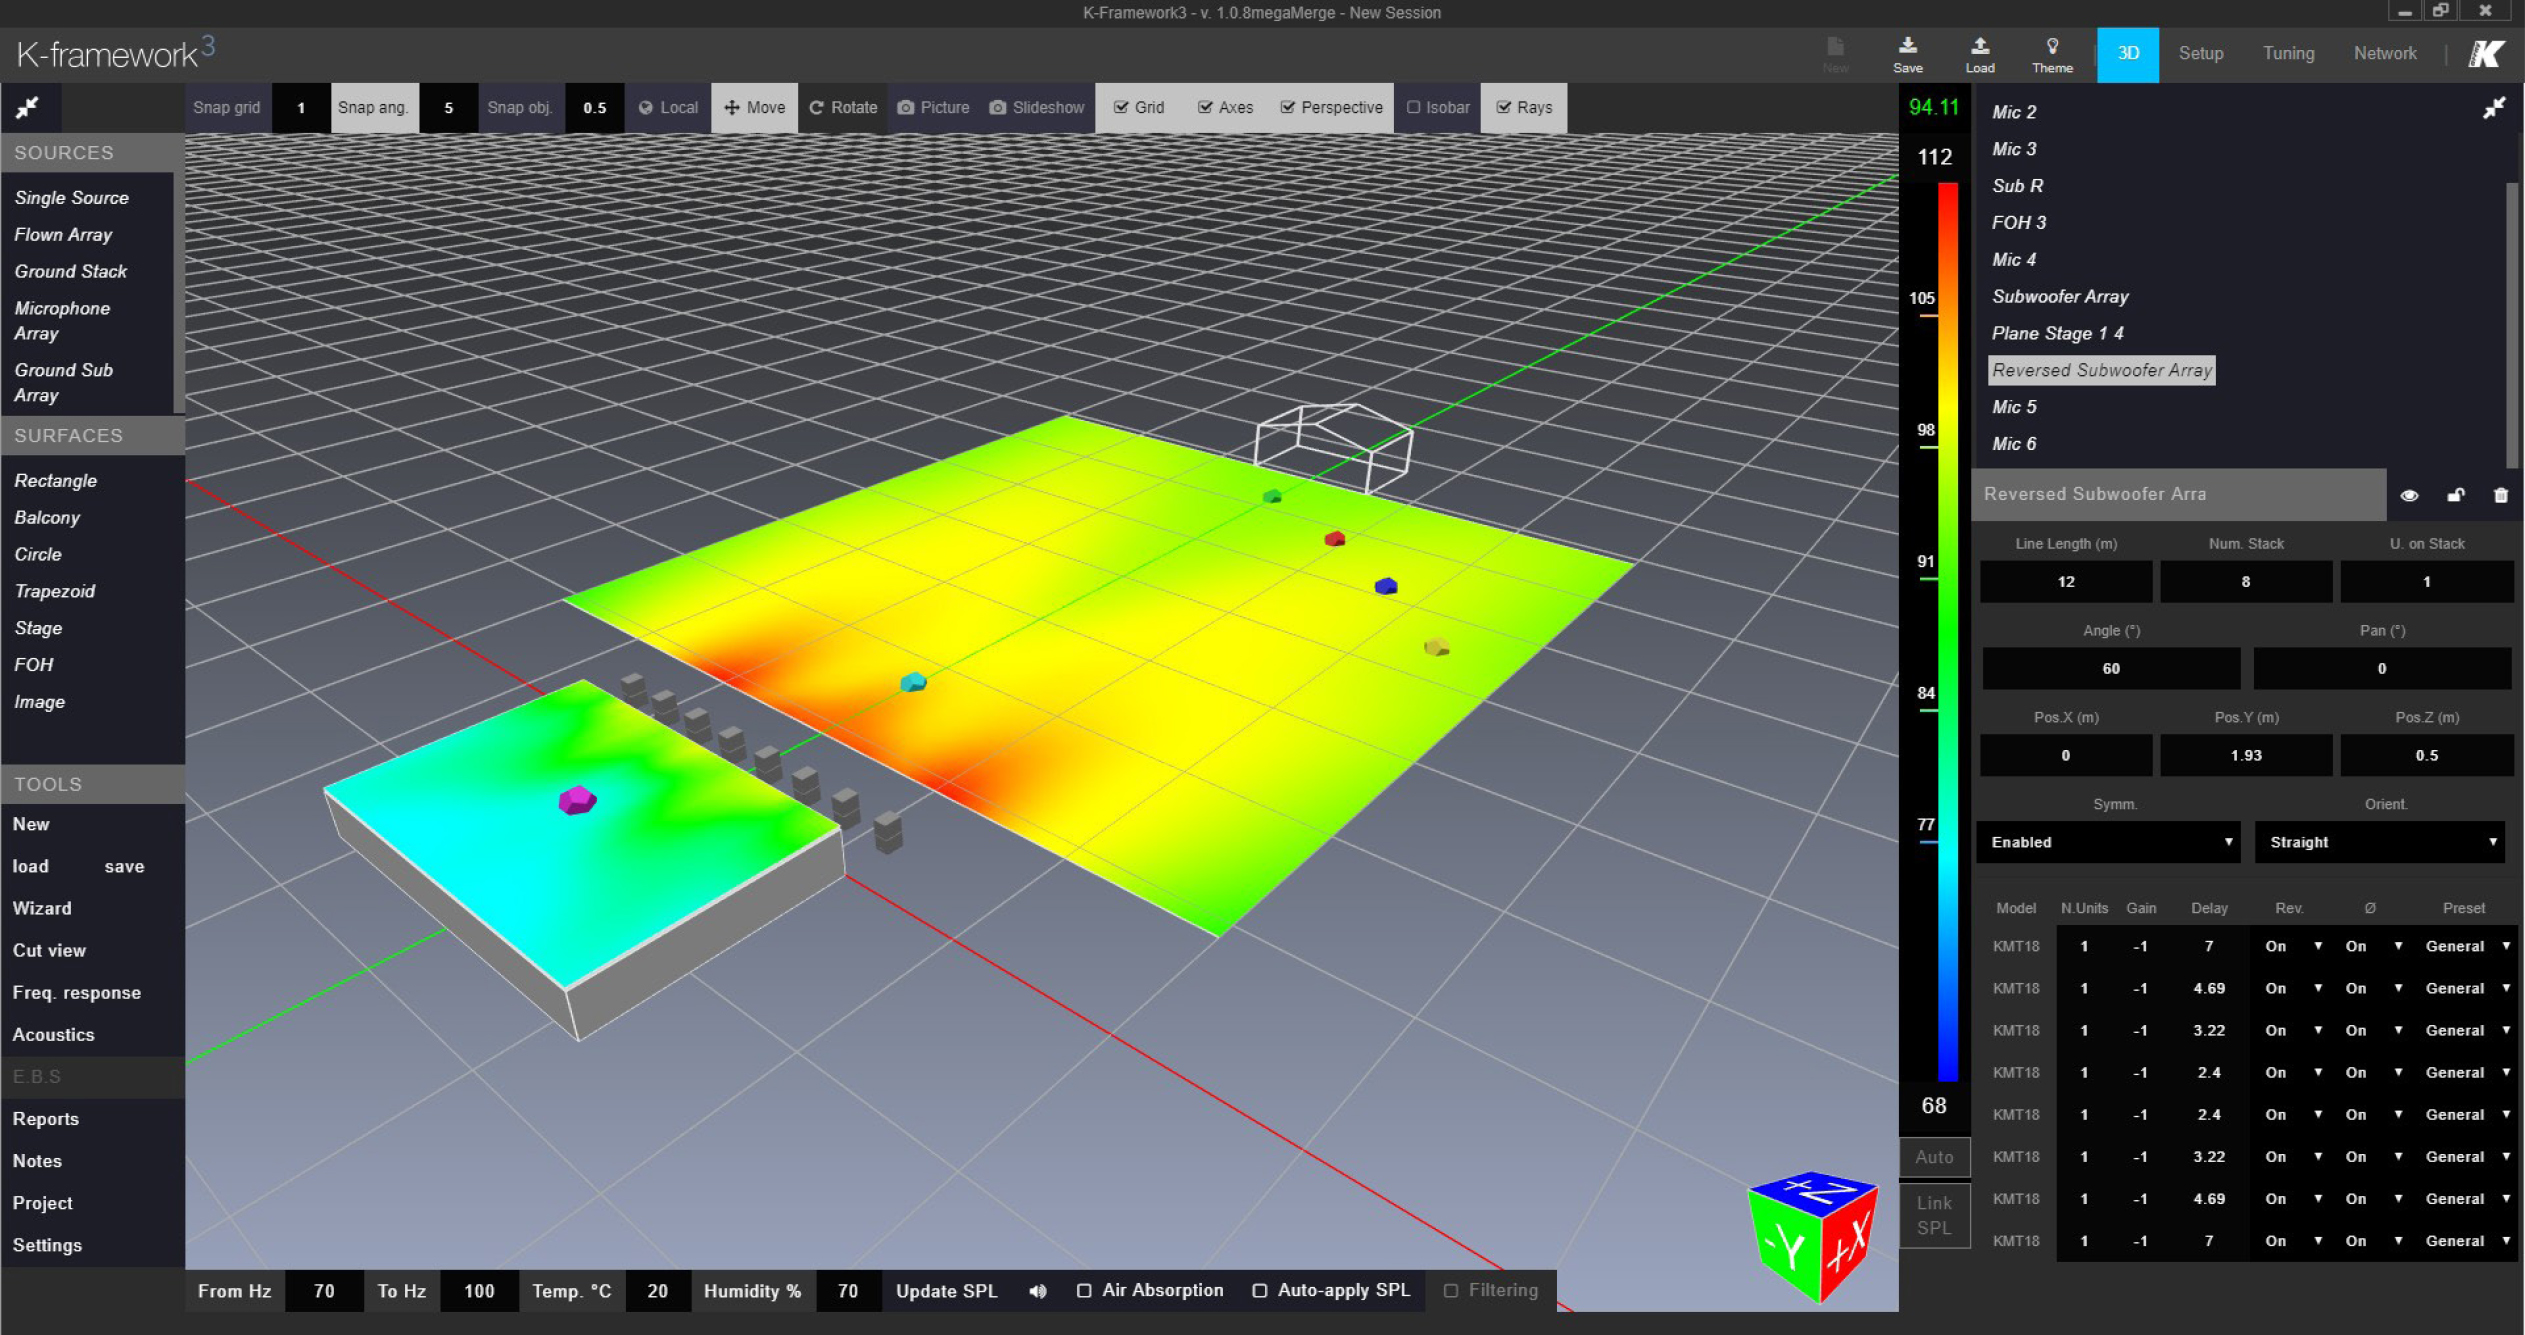
Task: Click the New session document icon
Action: [x=1835, y=54]
